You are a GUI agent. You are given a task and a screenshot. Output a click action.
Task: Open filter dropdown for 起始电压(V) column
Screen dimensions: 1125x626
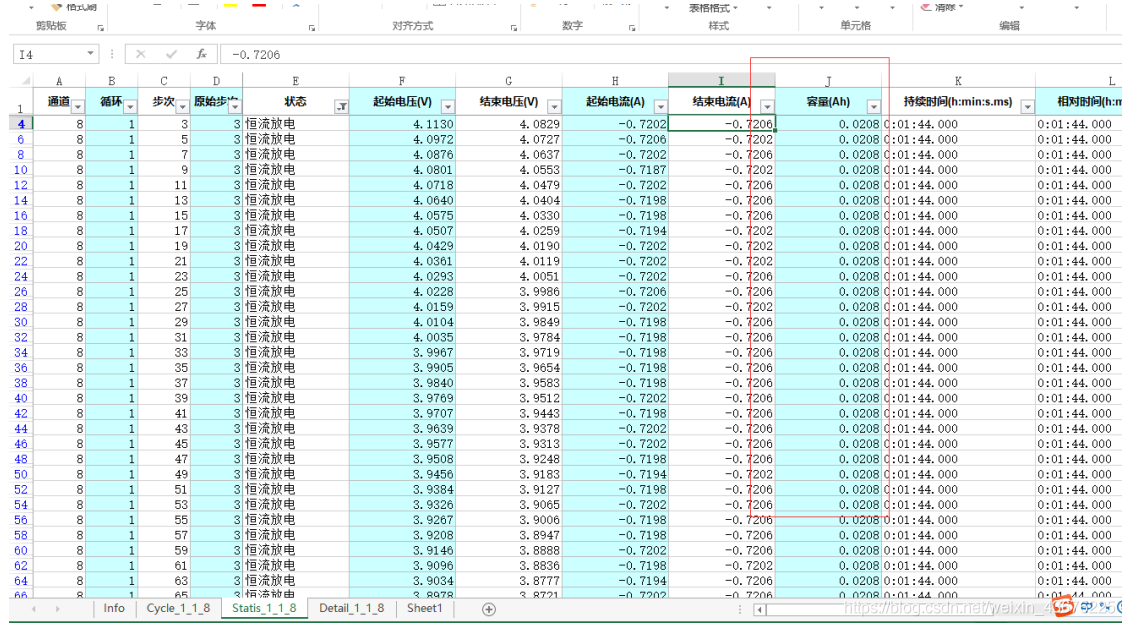coord(448,107)
